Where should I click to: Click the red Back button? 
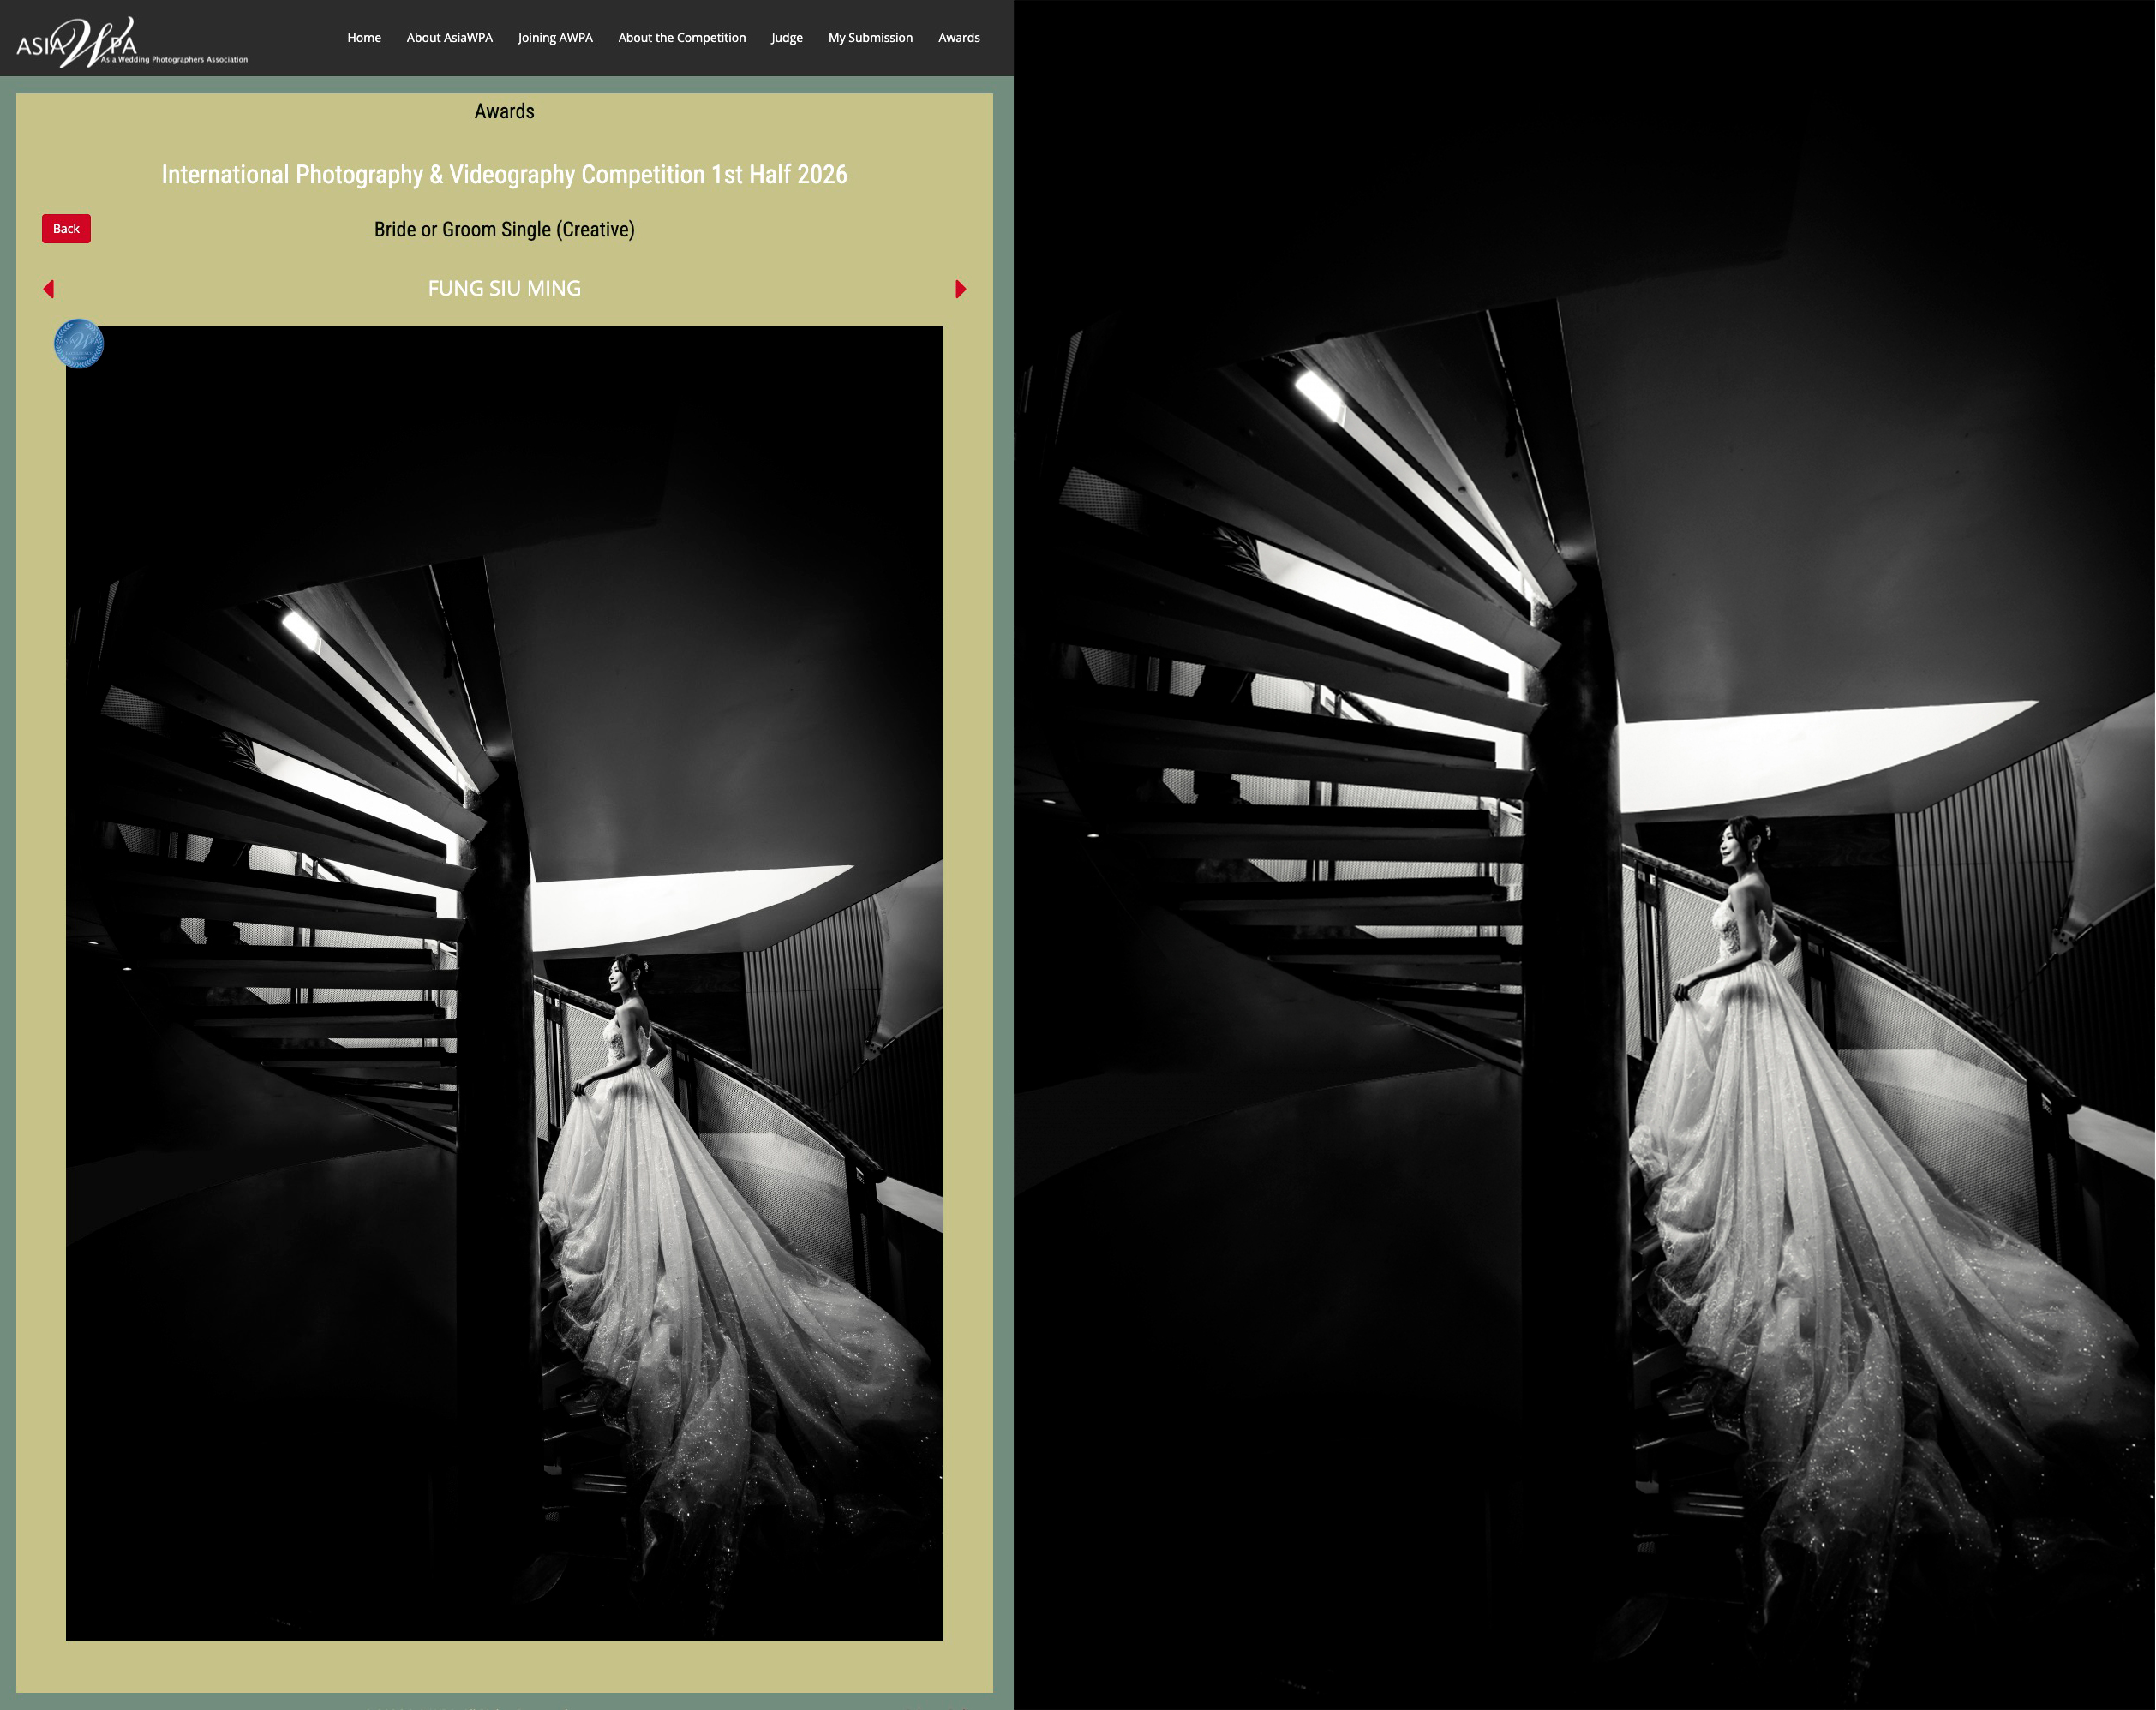(x=66, y=229)
